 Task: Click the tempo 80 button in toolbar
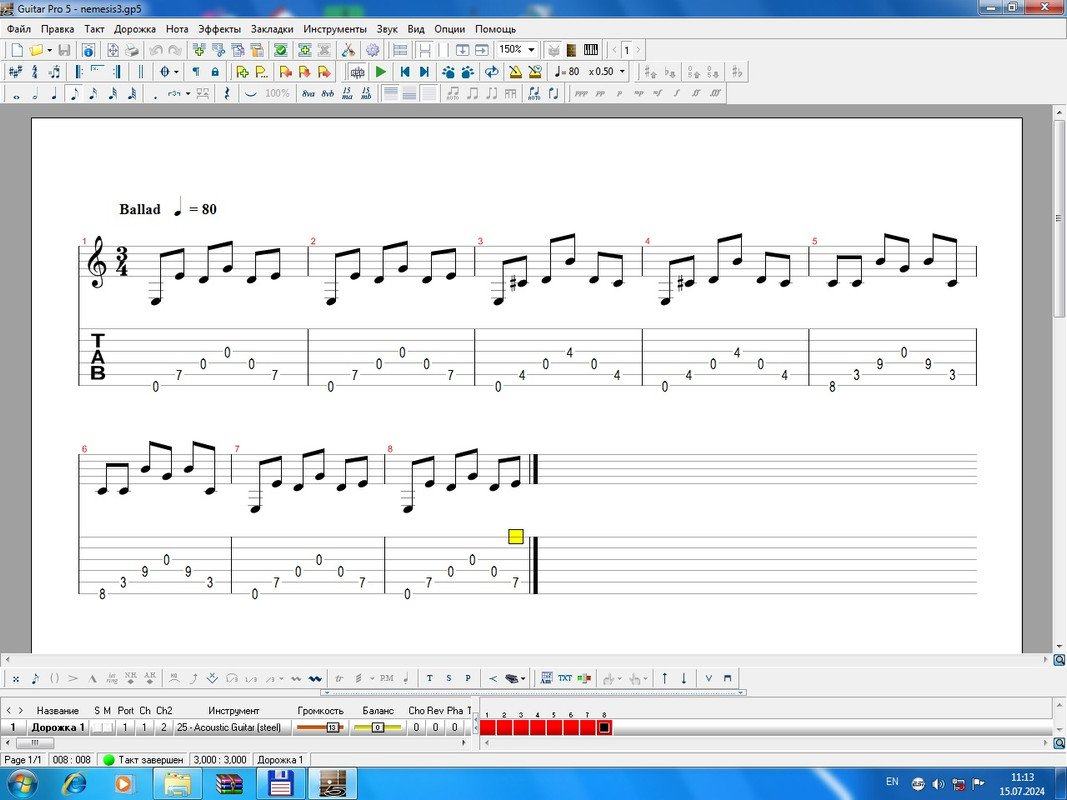coord(568,72)
